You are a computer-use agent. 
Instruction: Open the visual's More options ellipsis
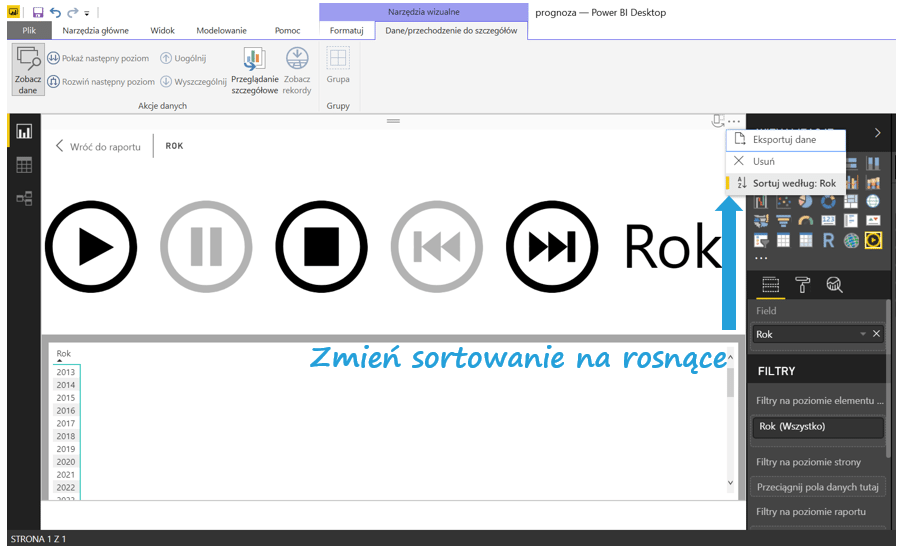735,121
